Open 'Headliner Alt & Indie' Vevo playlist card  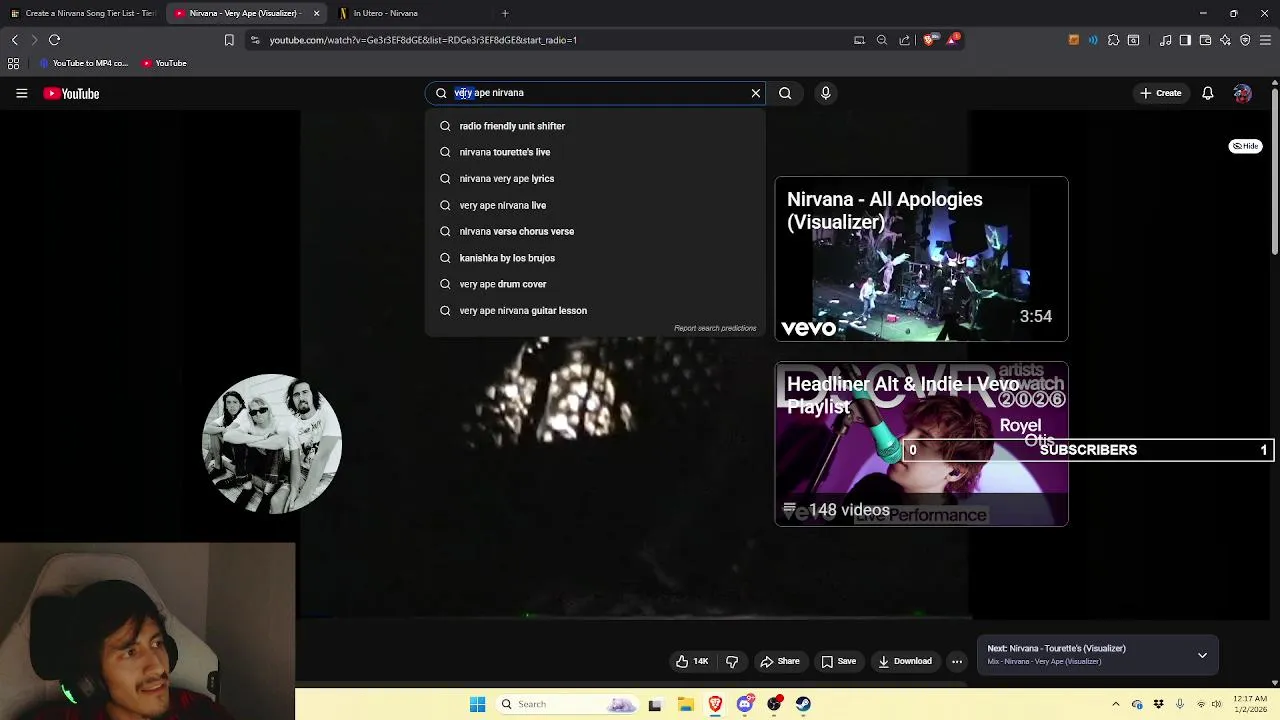click(x=921, y=444)
